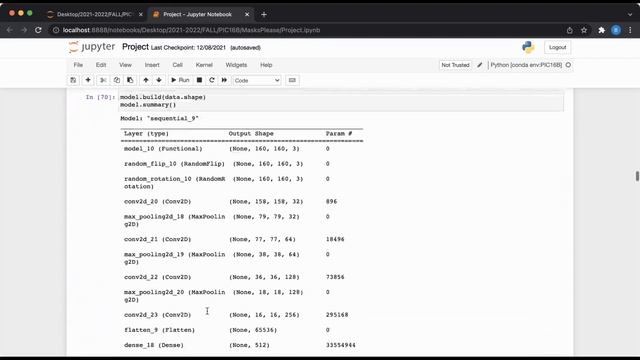This screenshot has width=640, height=360.
Task: Interrupt the kernel stop icon
Action: point(199,80)
